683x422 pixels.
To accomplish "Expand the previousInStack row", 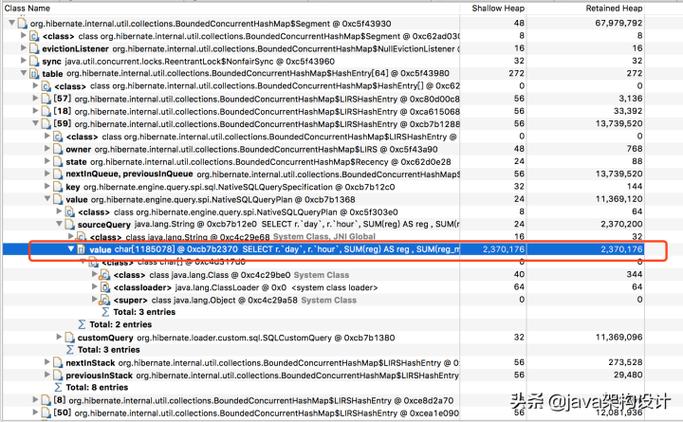I will (47, 375).
